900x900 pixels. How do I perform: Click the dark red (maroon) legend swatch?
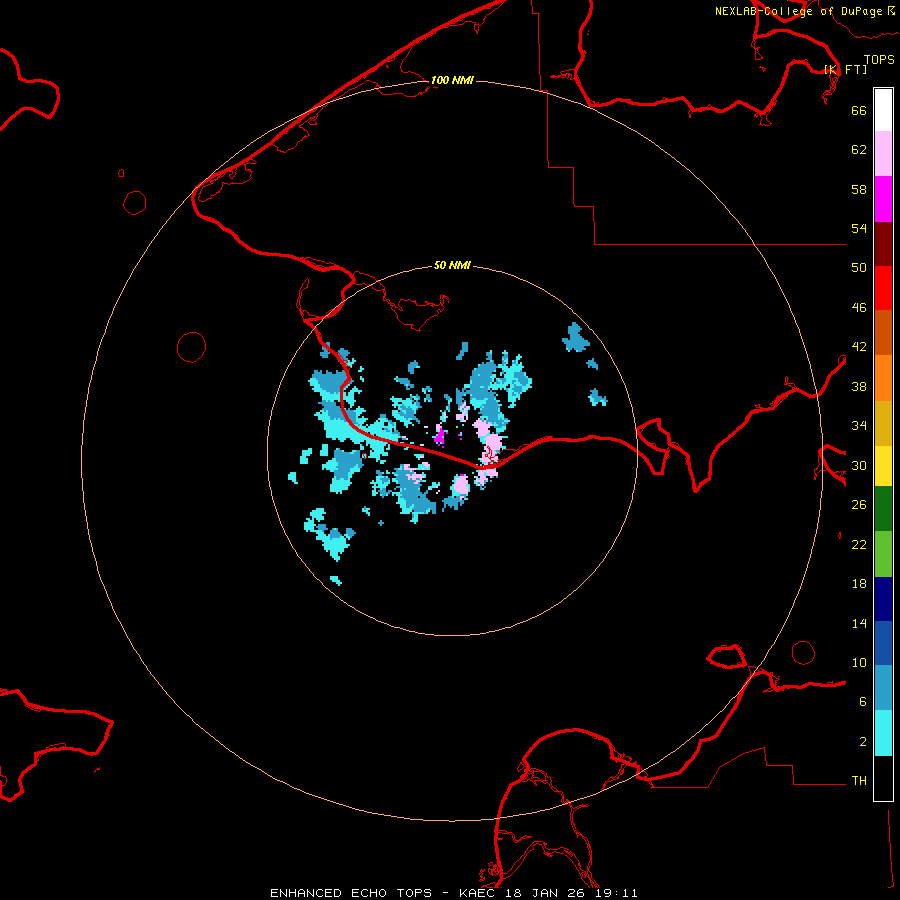(883, 245)
